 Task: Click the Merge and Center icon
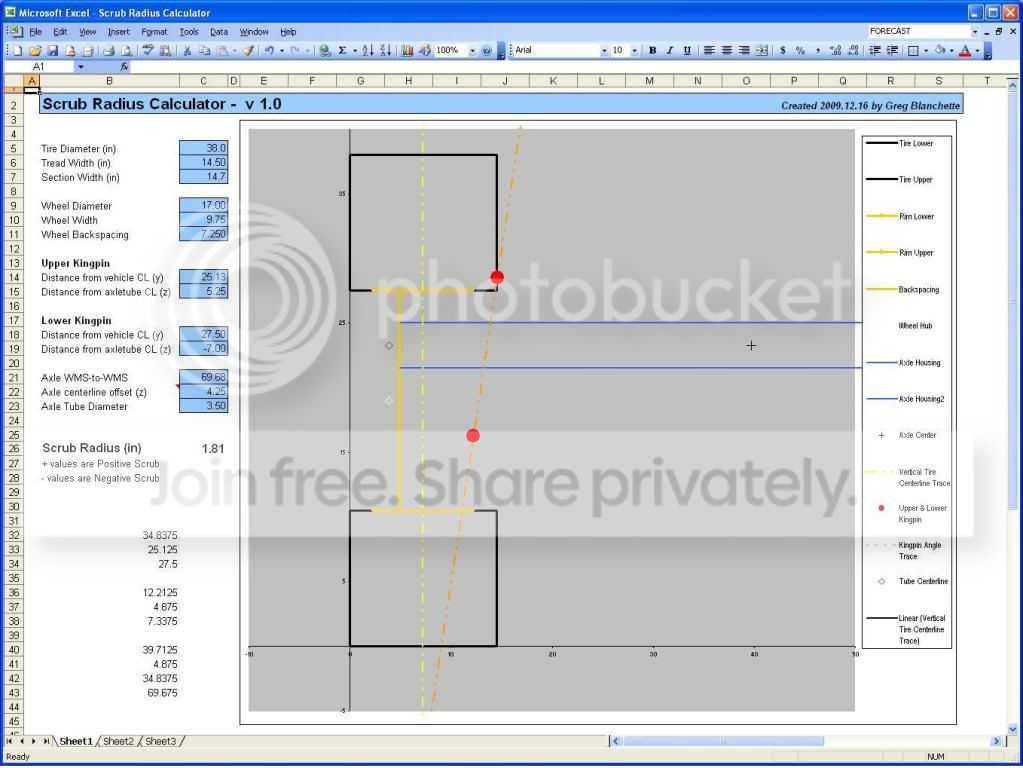pyautogui.click(x=761, y=50)
